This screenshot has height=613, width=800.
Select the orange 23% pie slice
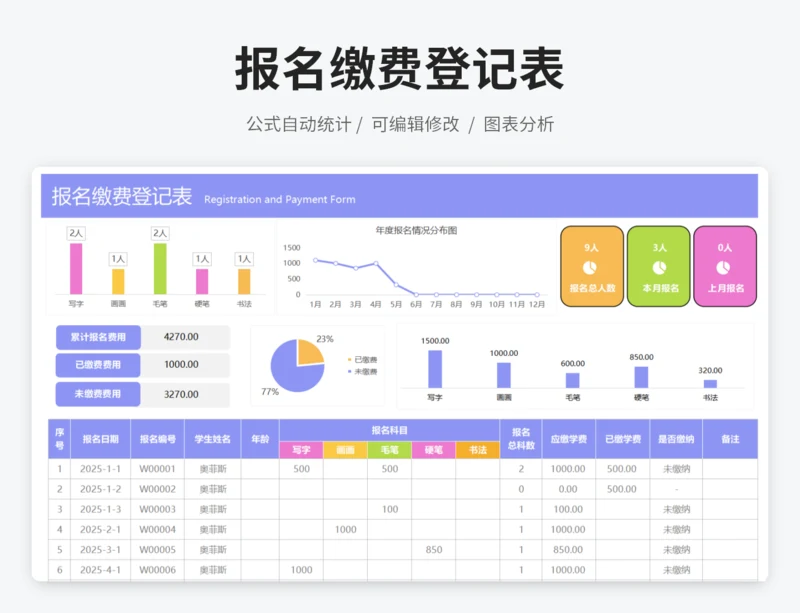point(310,352)
